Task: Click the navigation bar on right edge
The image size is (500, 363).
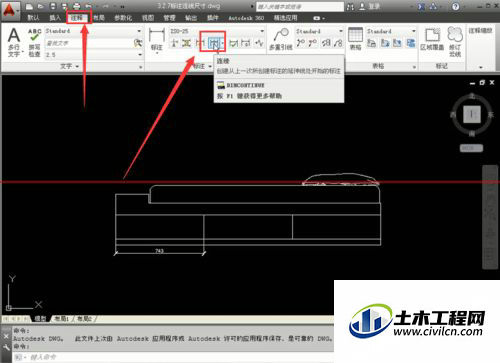Action: point(490,217)
